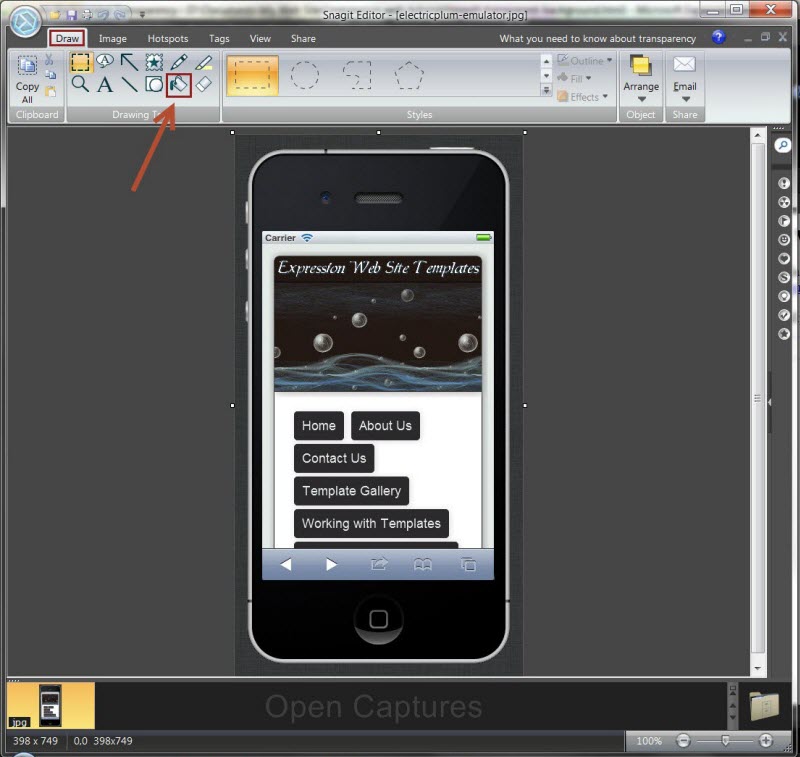Expand the Styles gallery more arrow

[x=546, y=90]
